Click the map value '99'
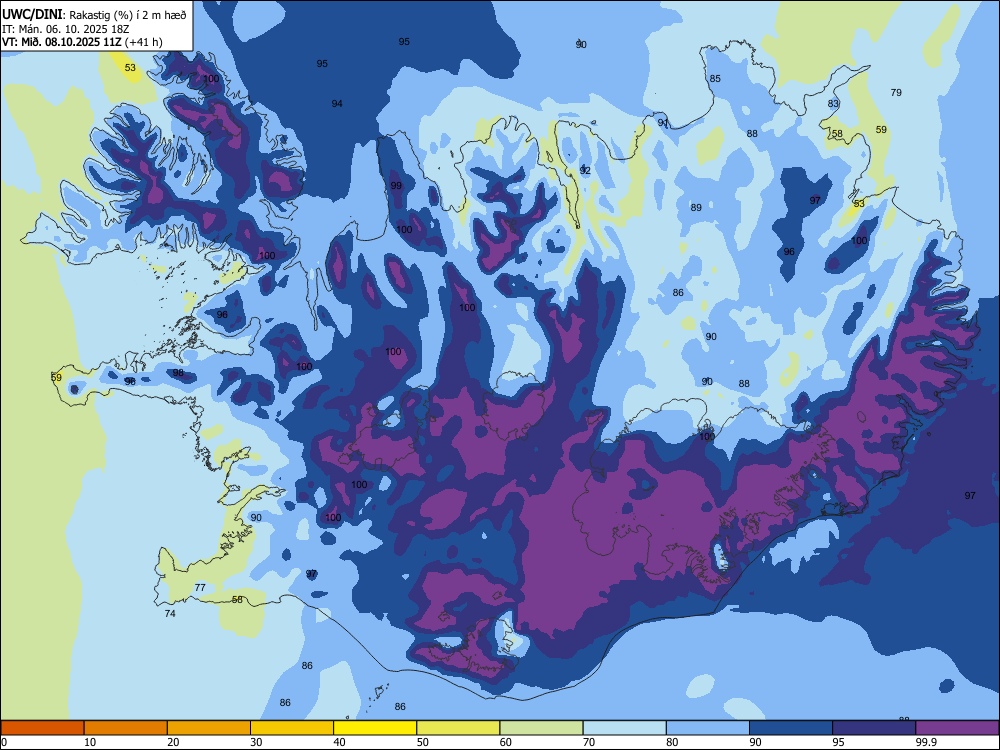This screenshot has height=750, width=1000. [x=396, y=186]
